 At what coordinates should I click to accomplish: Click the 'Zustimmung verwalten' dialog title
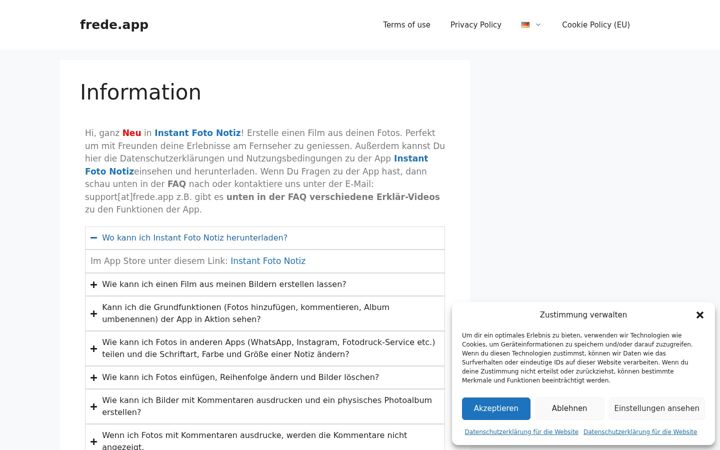[x=583, y=315]
